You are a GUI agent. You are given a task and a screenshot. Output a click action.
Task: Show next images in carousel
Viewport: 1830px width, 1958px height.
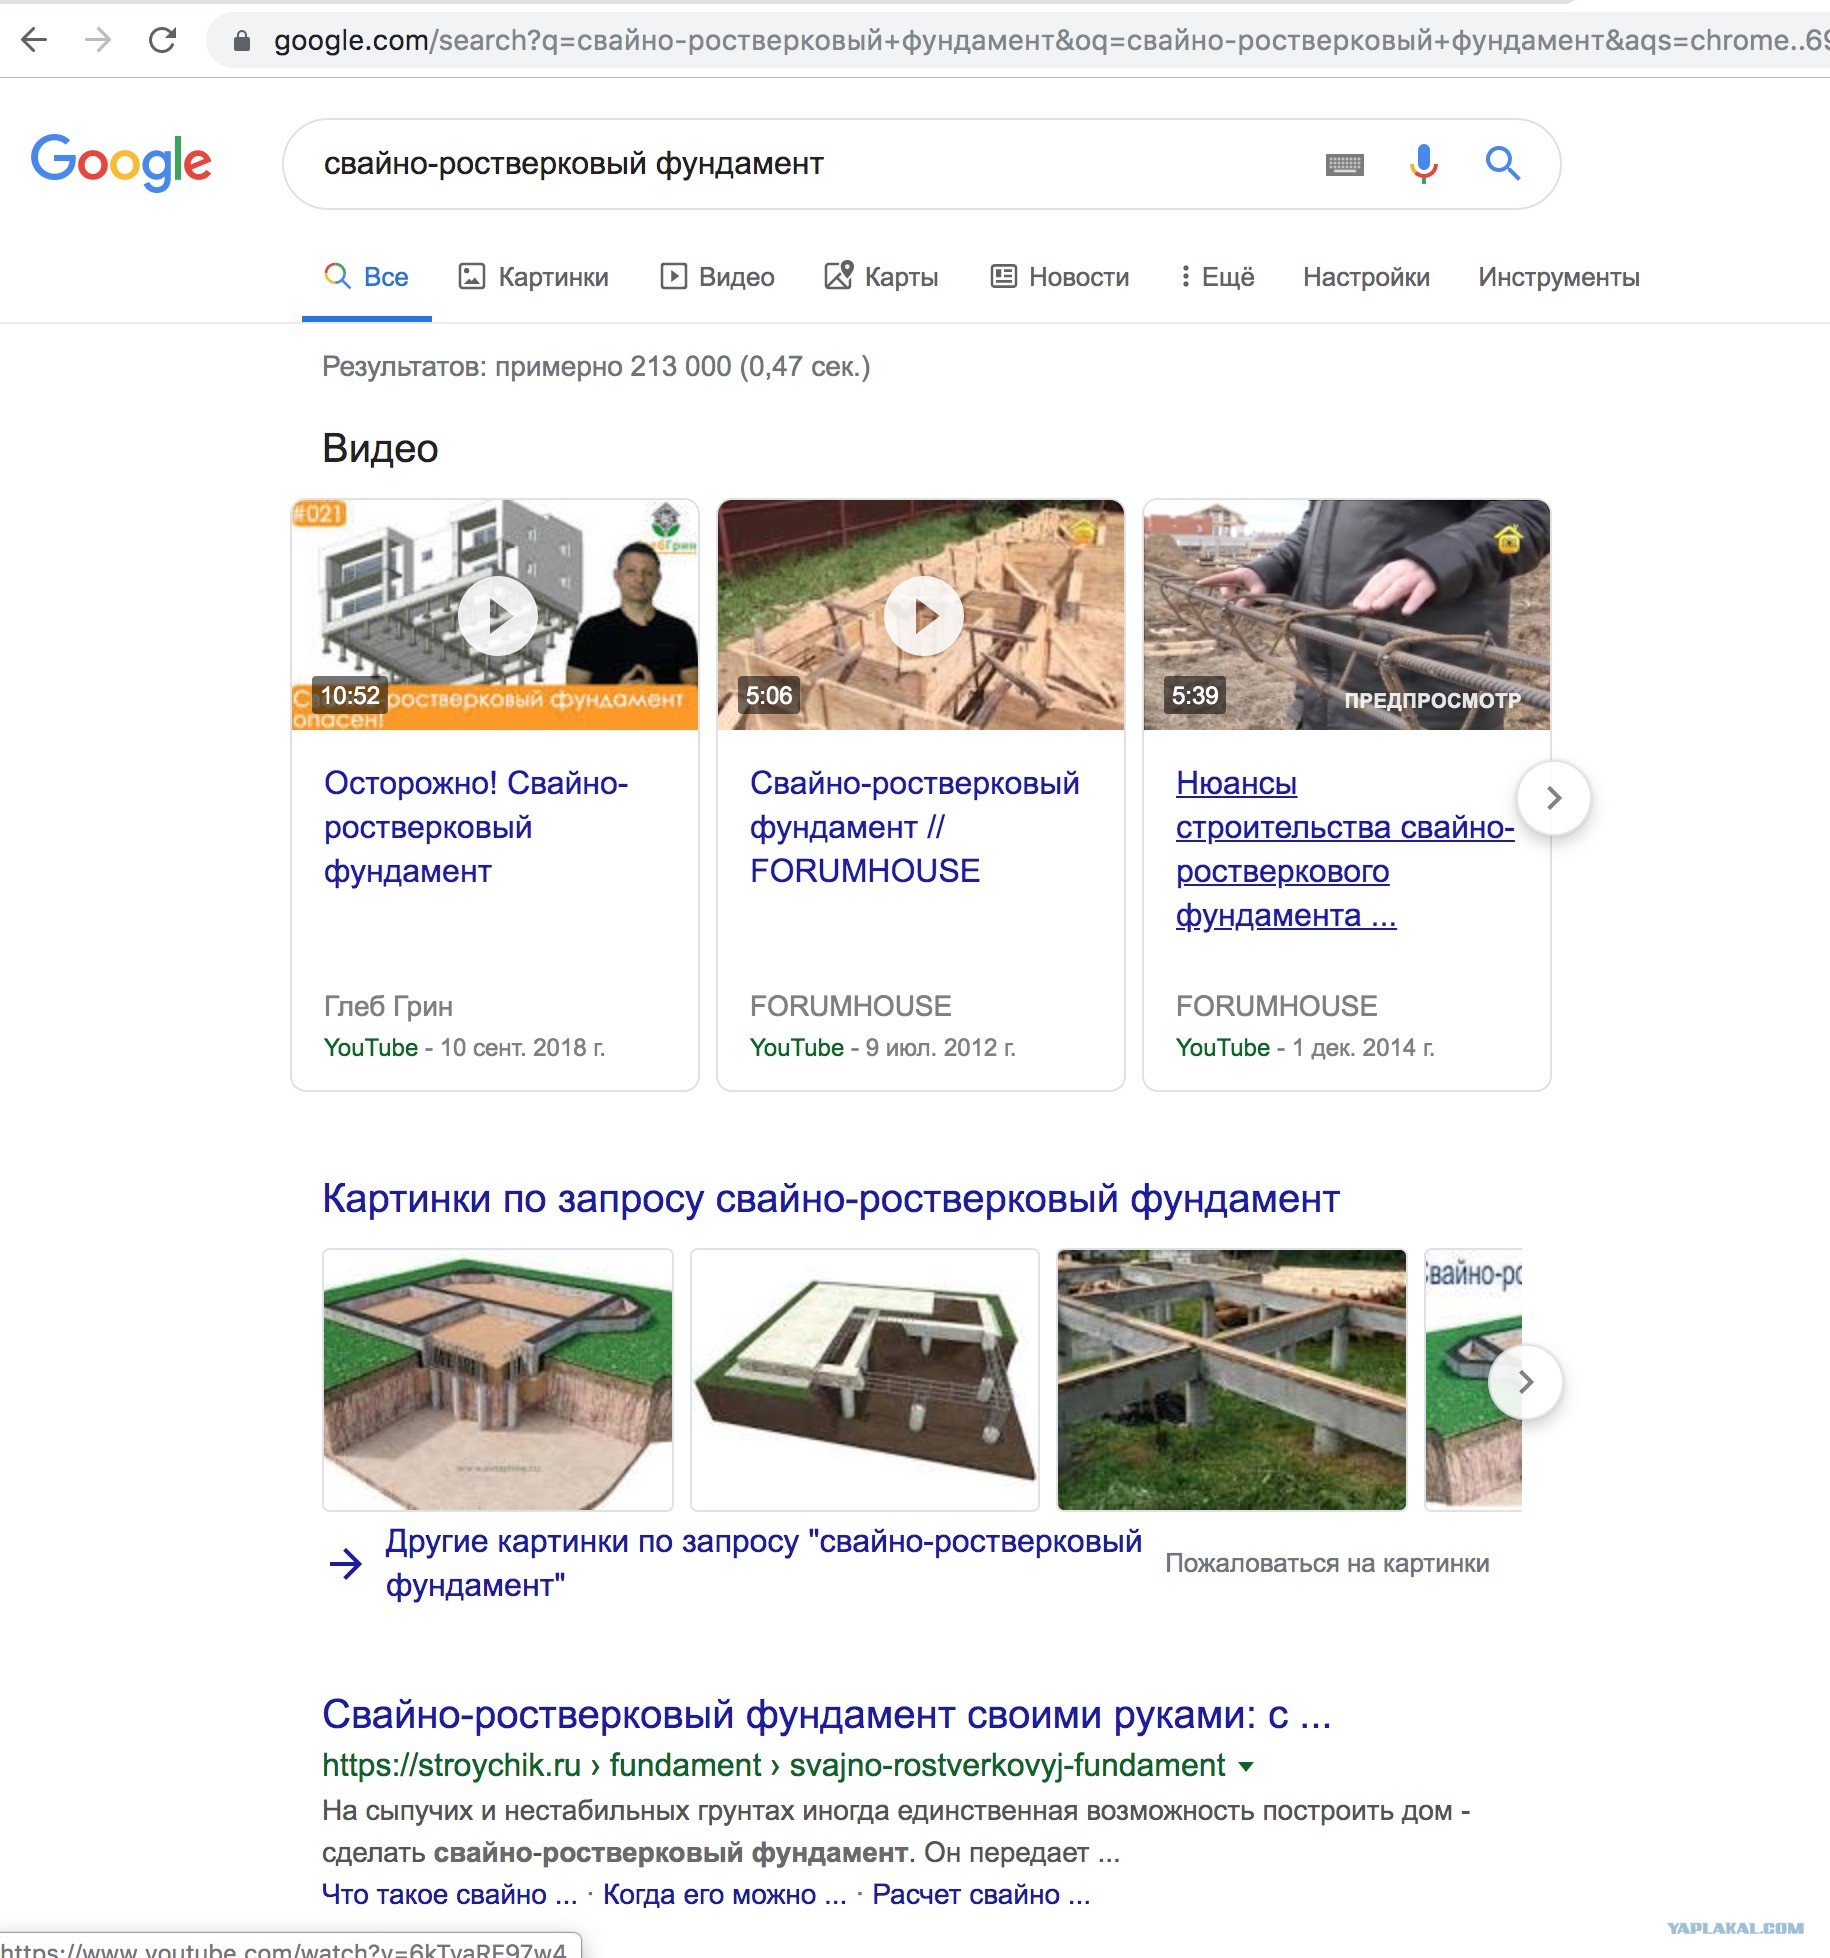(x=1525, y=1382)
